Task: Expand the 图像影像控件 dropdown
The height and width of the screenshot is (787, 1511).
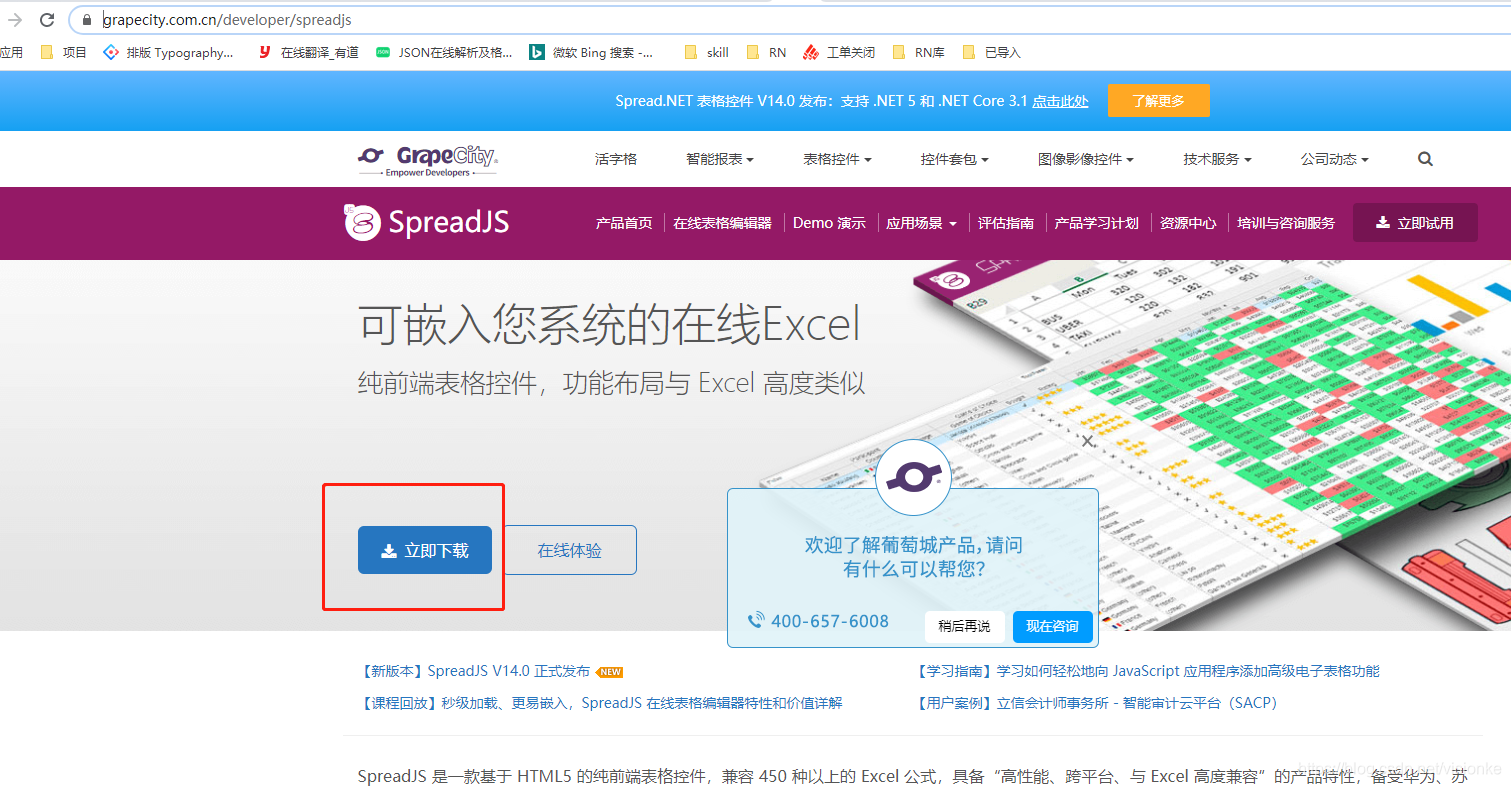Action: tap(1086, 159)
